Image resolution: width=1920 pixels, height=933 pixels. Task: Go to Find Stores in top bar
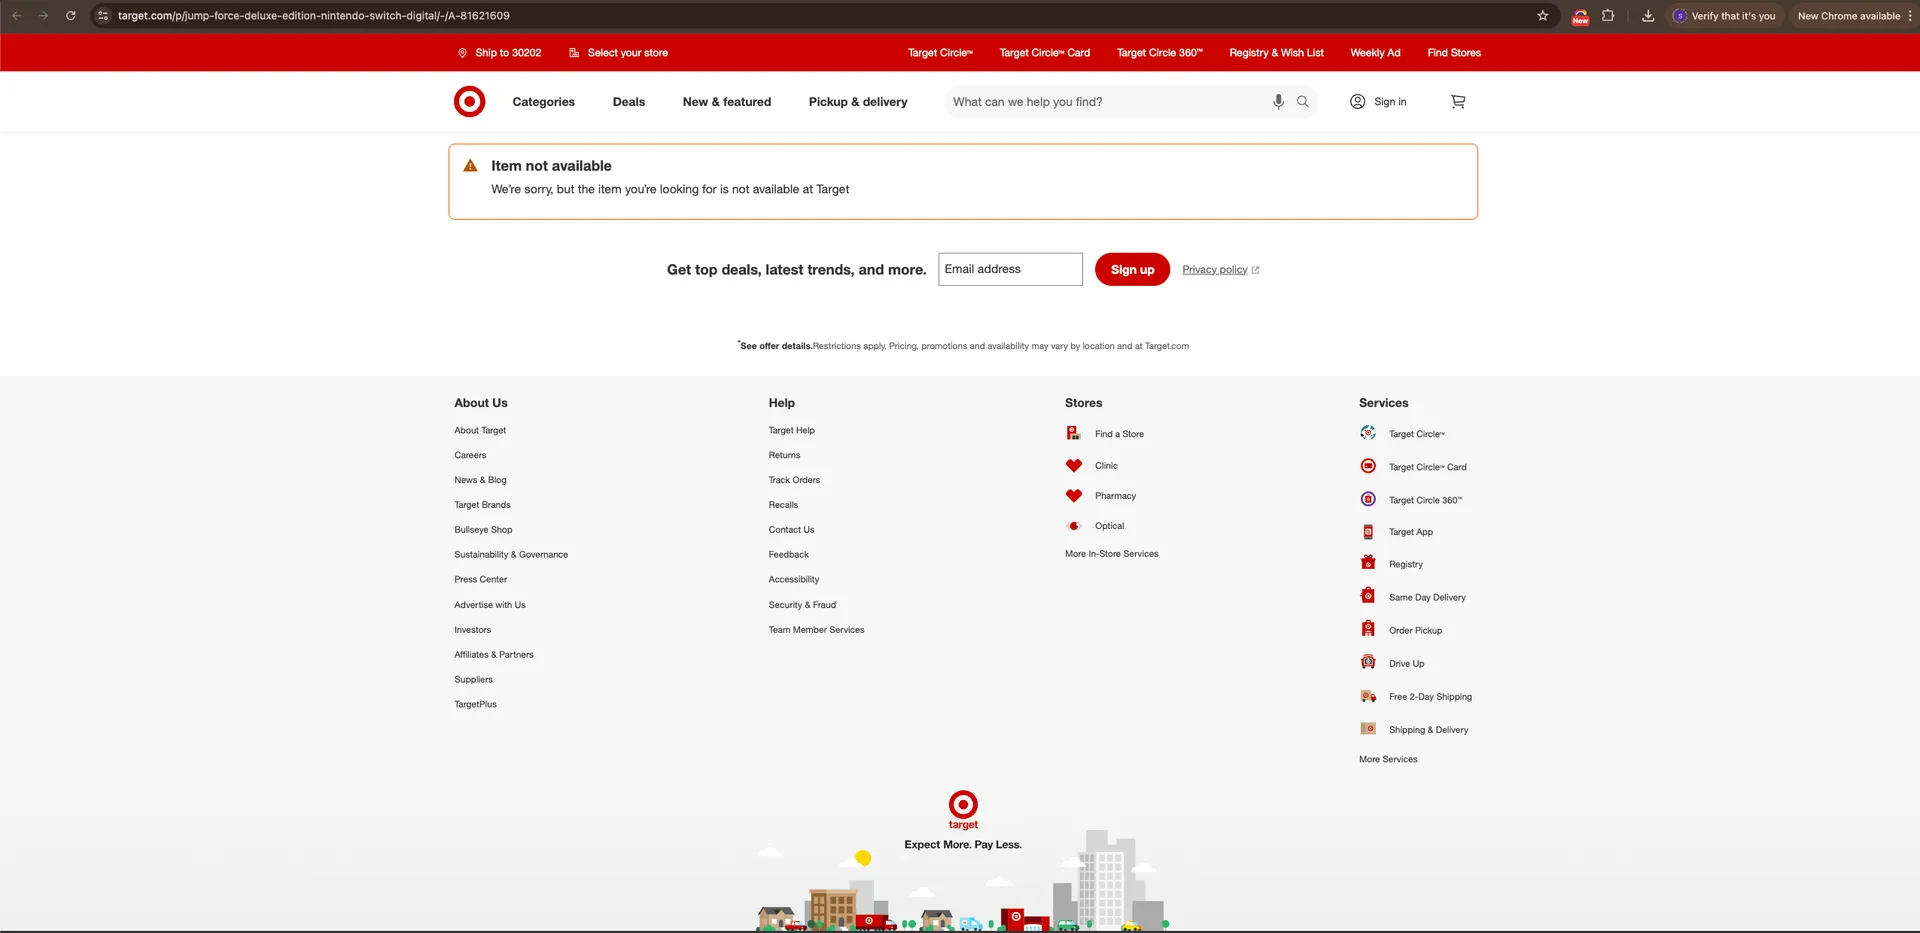click(1454, 53)
